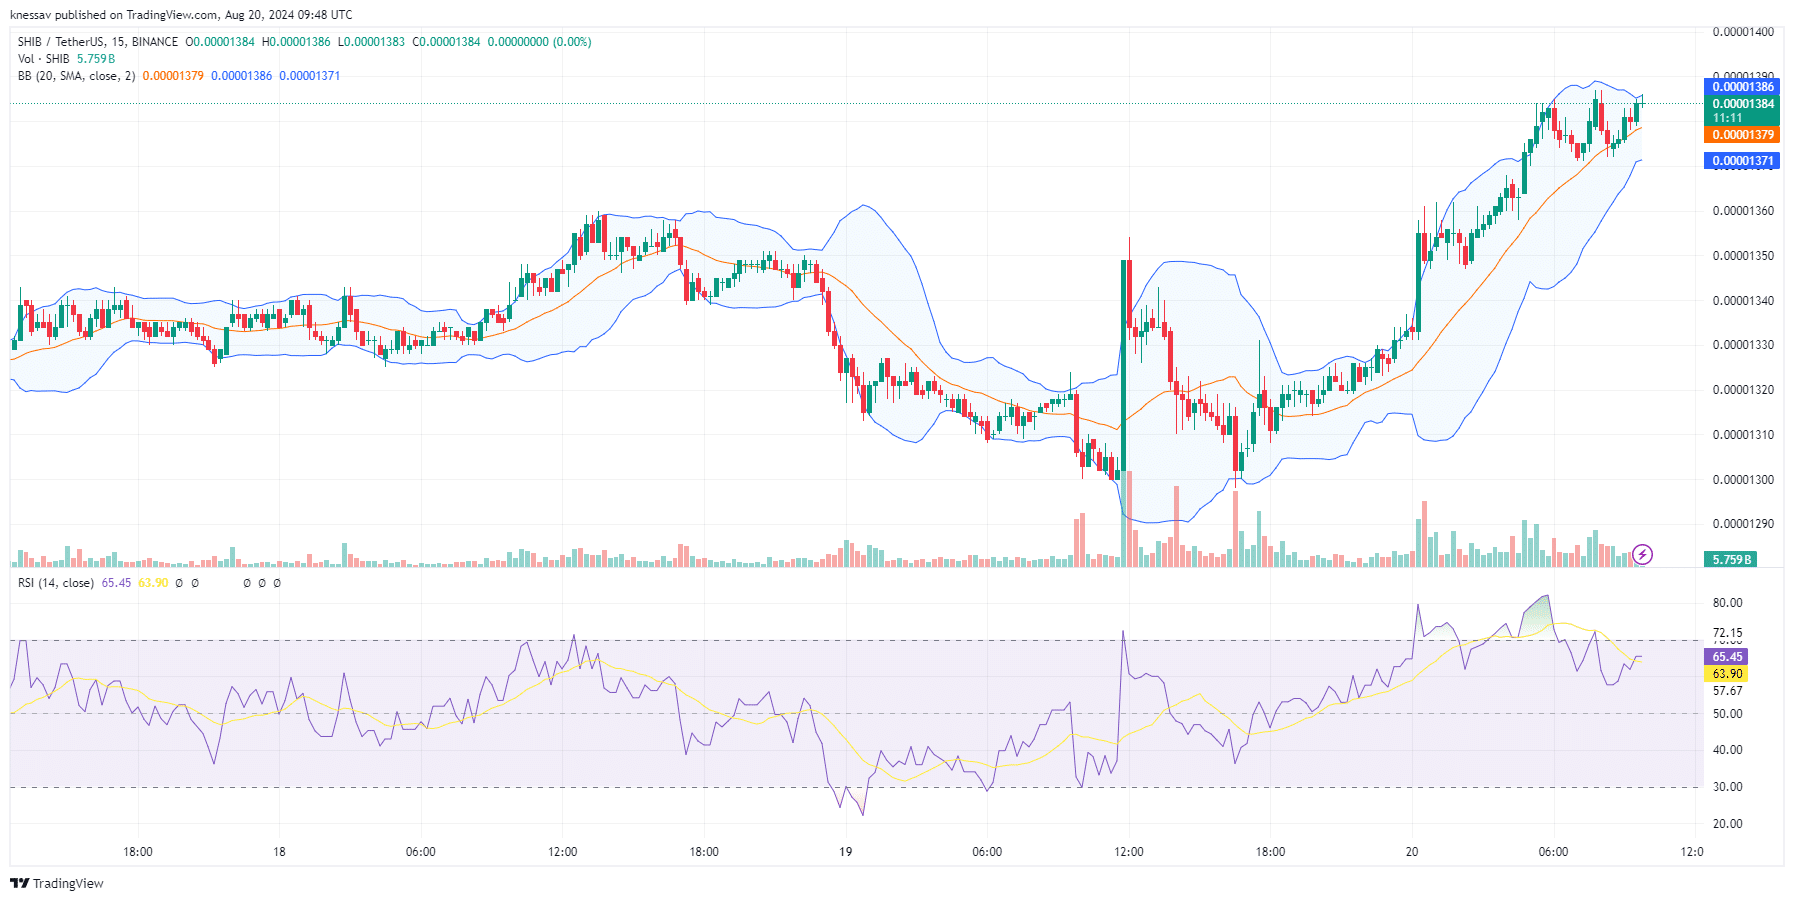Click the open value O0.00001384
This screenshot has width=1794, height=901.
pos(220,42)
